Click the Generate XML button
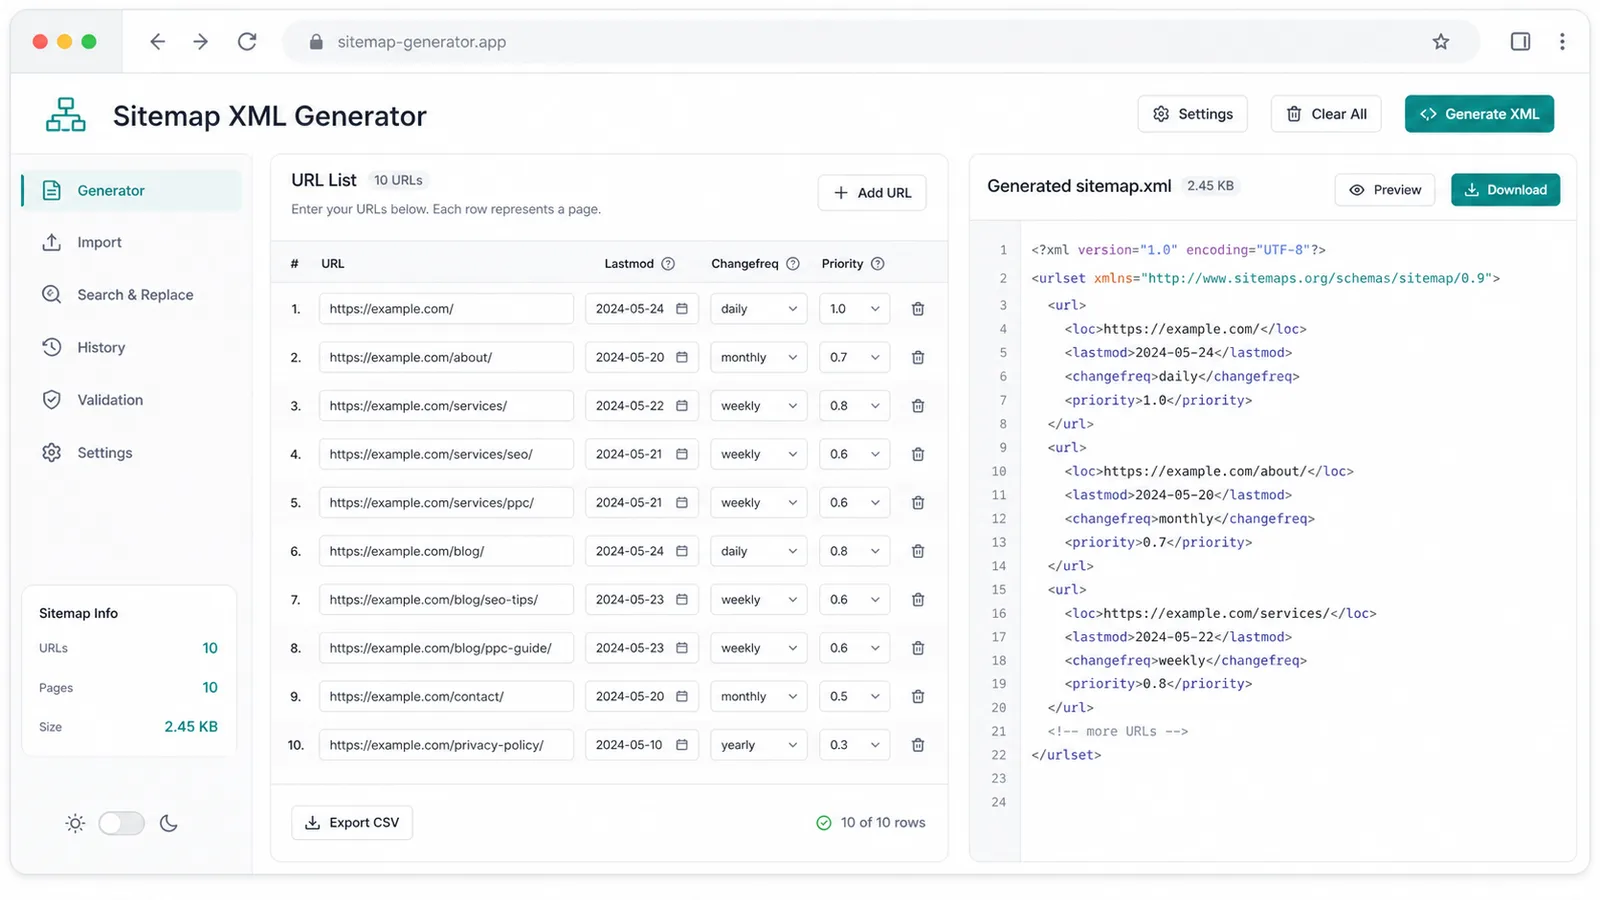Screen dimensions: 1600x900 coord(1479,114)
